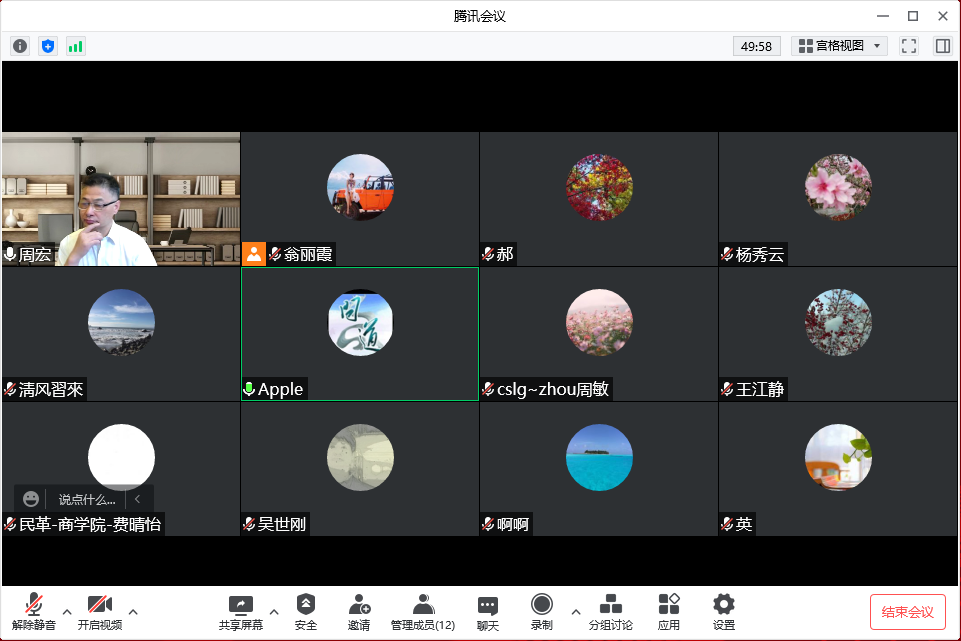Open the 安全 security options
Viewport: 961px width, 641px height.
[306, 612]
